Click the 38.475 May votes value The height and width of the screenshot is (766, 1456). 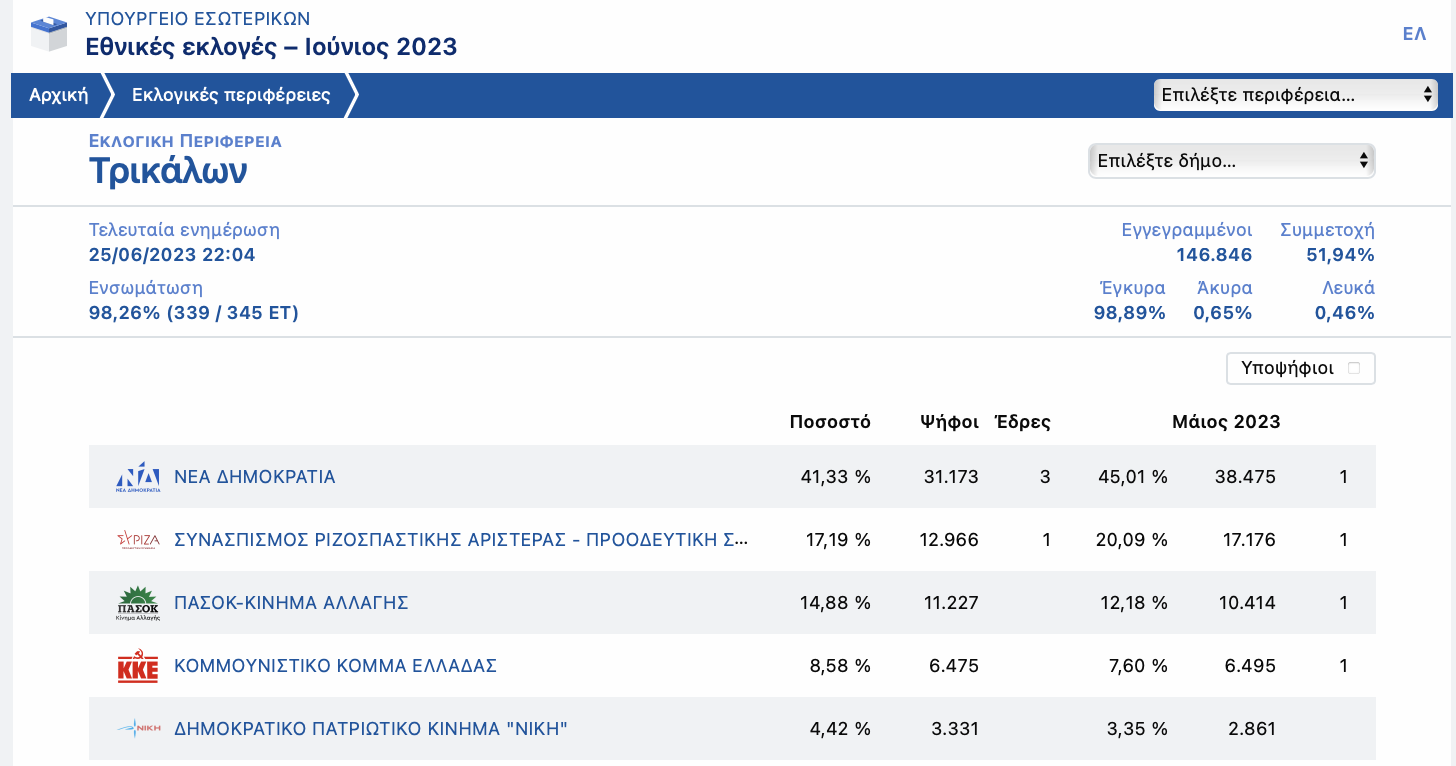(x=1245, y=477)
